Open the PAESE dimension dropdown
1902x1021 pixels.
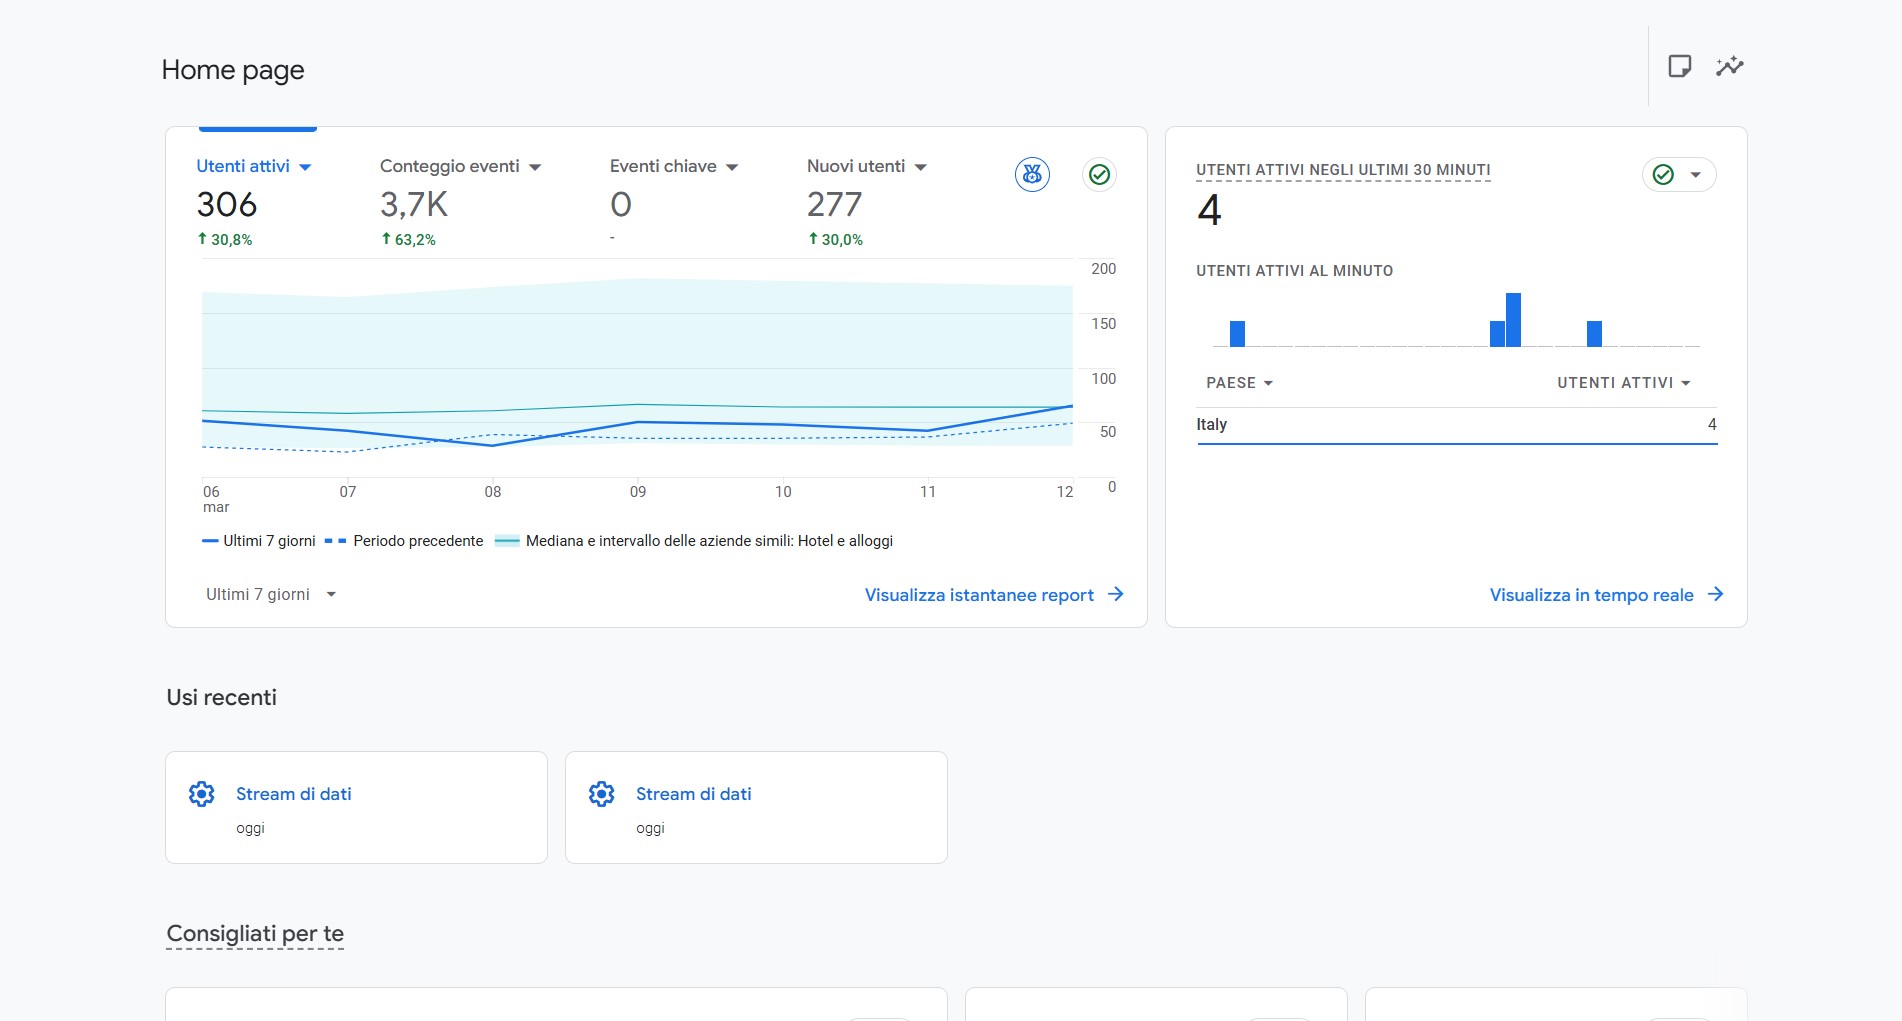[1239, 383]
